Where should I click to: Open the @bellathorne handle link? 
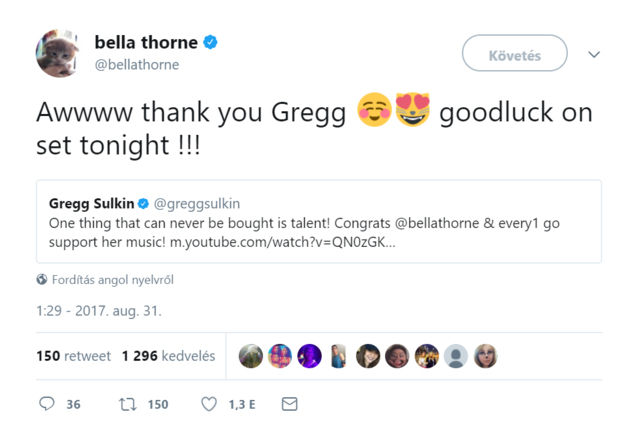click(136, 65)
